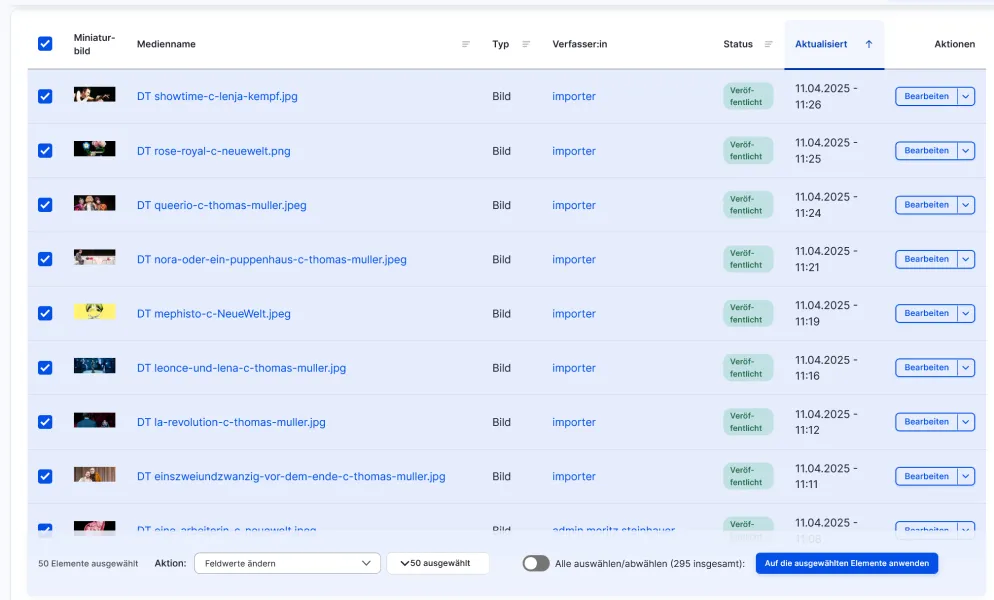Click the date 11.04.2025 - 11:19
994x600 pixels.
[826, 313]
